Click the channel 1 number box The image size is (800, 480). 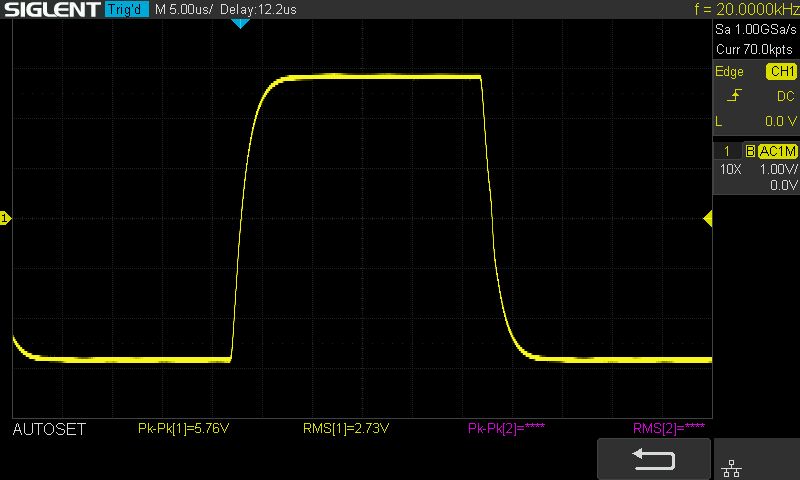tap(727, 151)
